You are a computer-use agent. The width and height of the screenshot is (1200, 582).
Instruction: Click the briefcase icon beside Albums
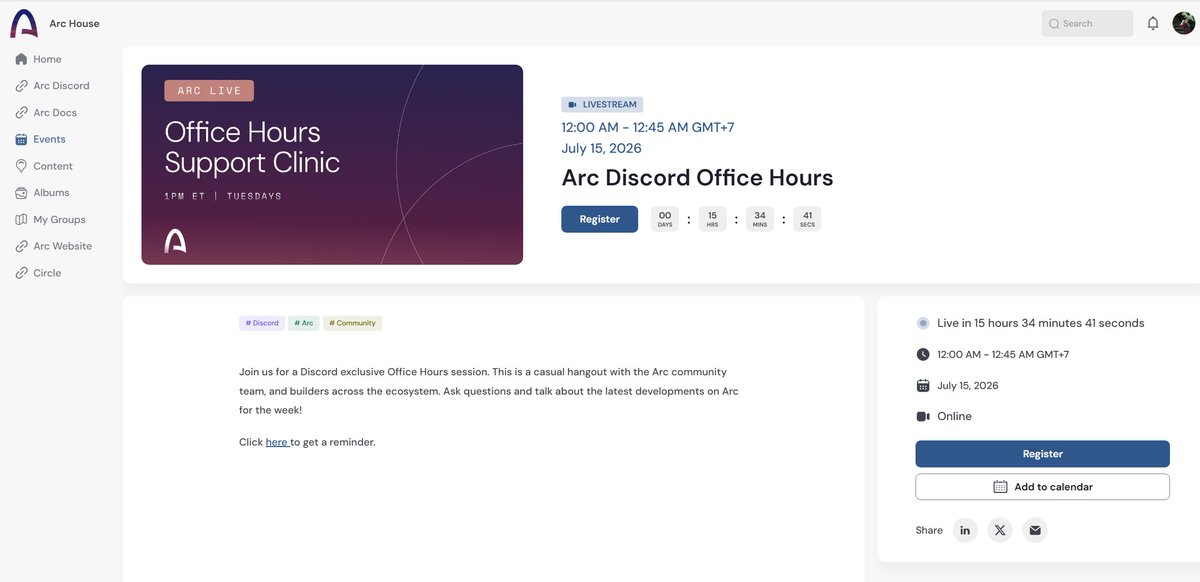pyautogui.click(x=22, y=193)
